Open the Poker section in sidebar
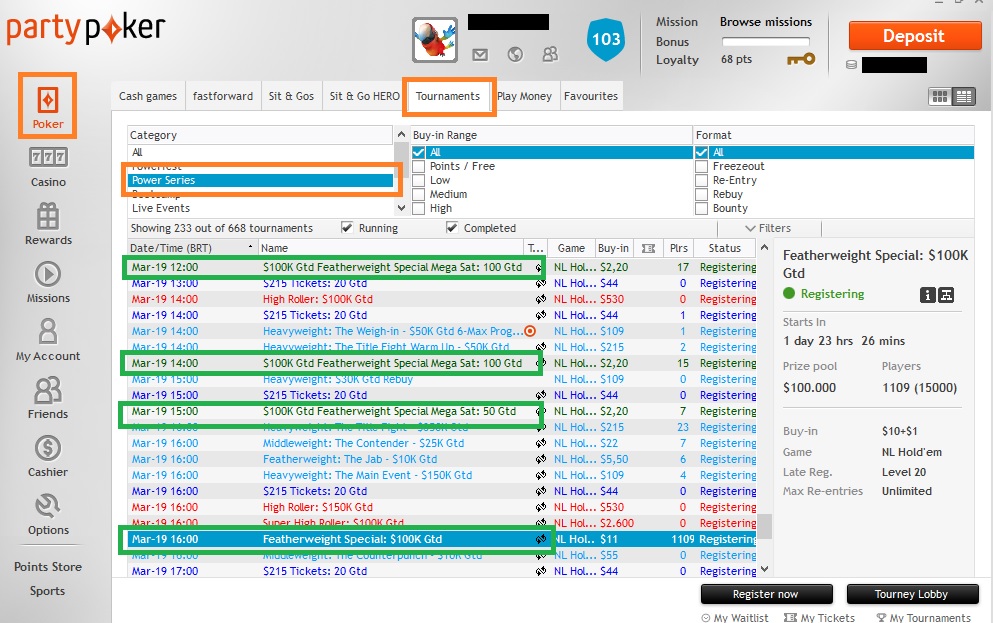993x623 pixels. (48, 106)
